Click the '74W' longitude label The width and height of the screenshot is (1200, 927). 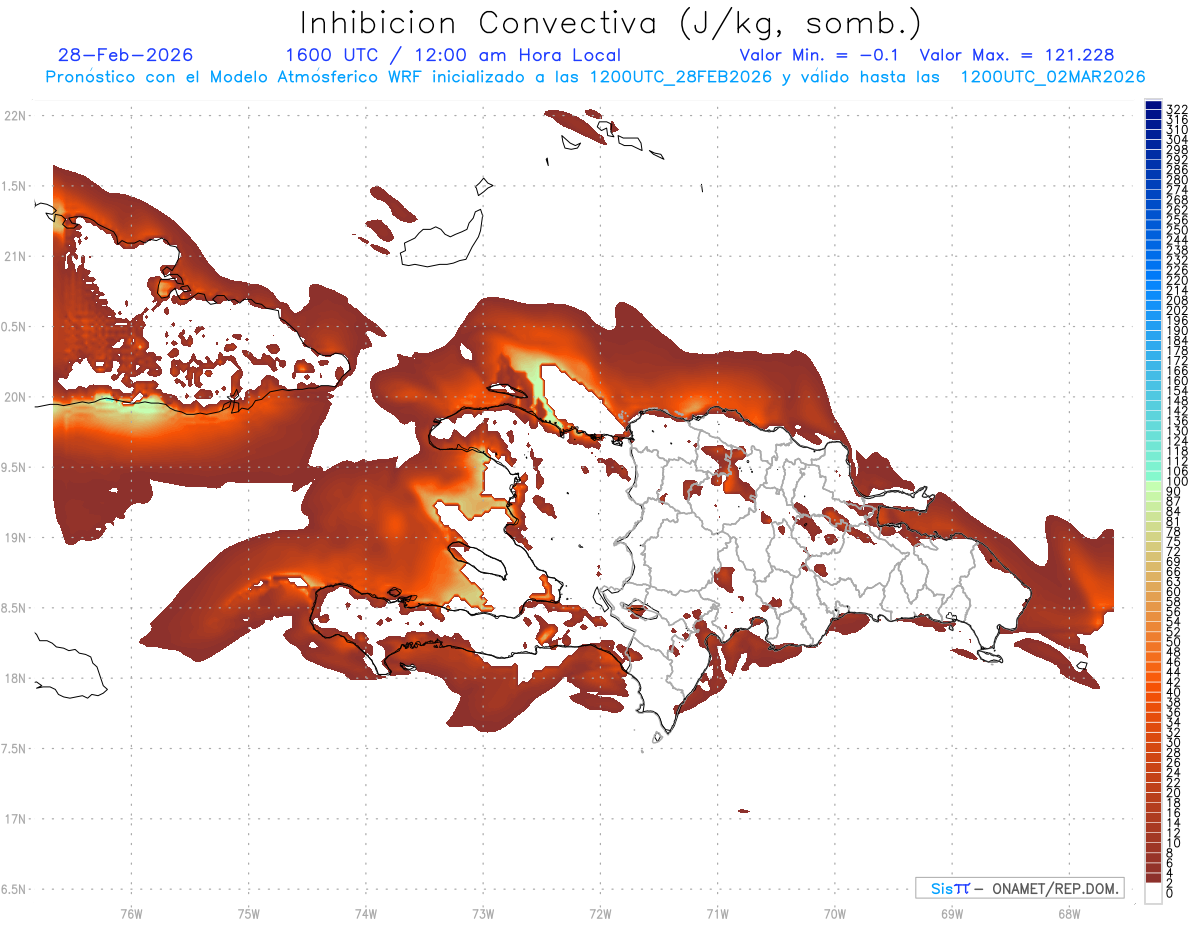pos(365,913)
